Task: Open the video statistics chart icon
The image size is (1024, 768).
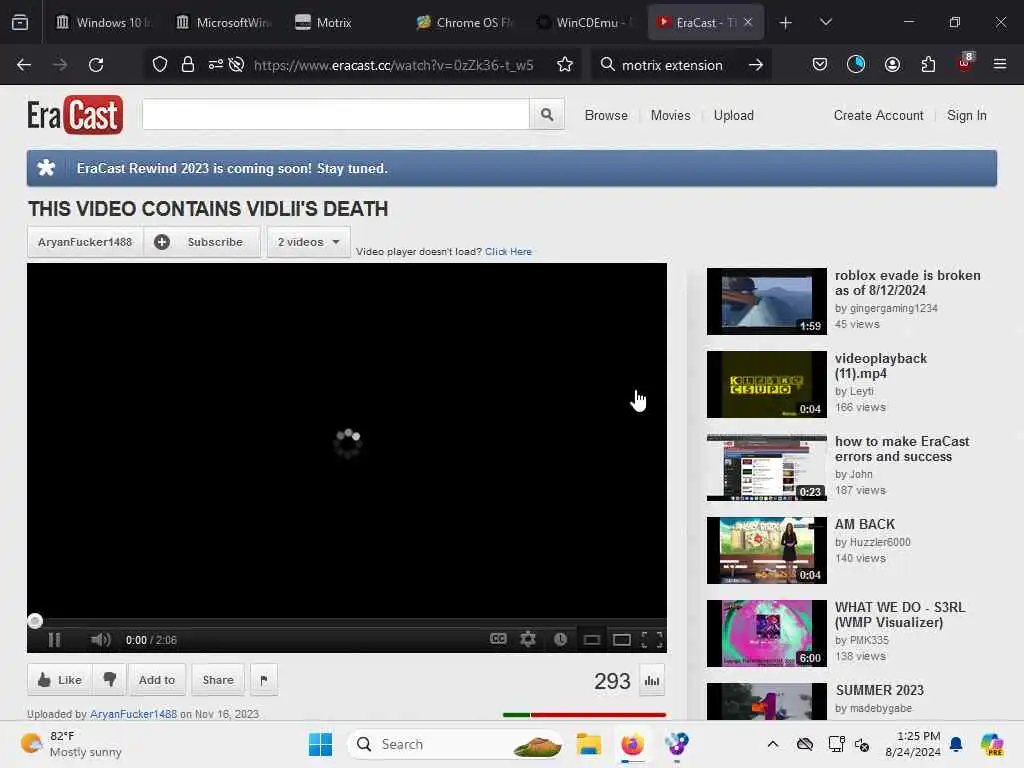Action: point(652,680)
